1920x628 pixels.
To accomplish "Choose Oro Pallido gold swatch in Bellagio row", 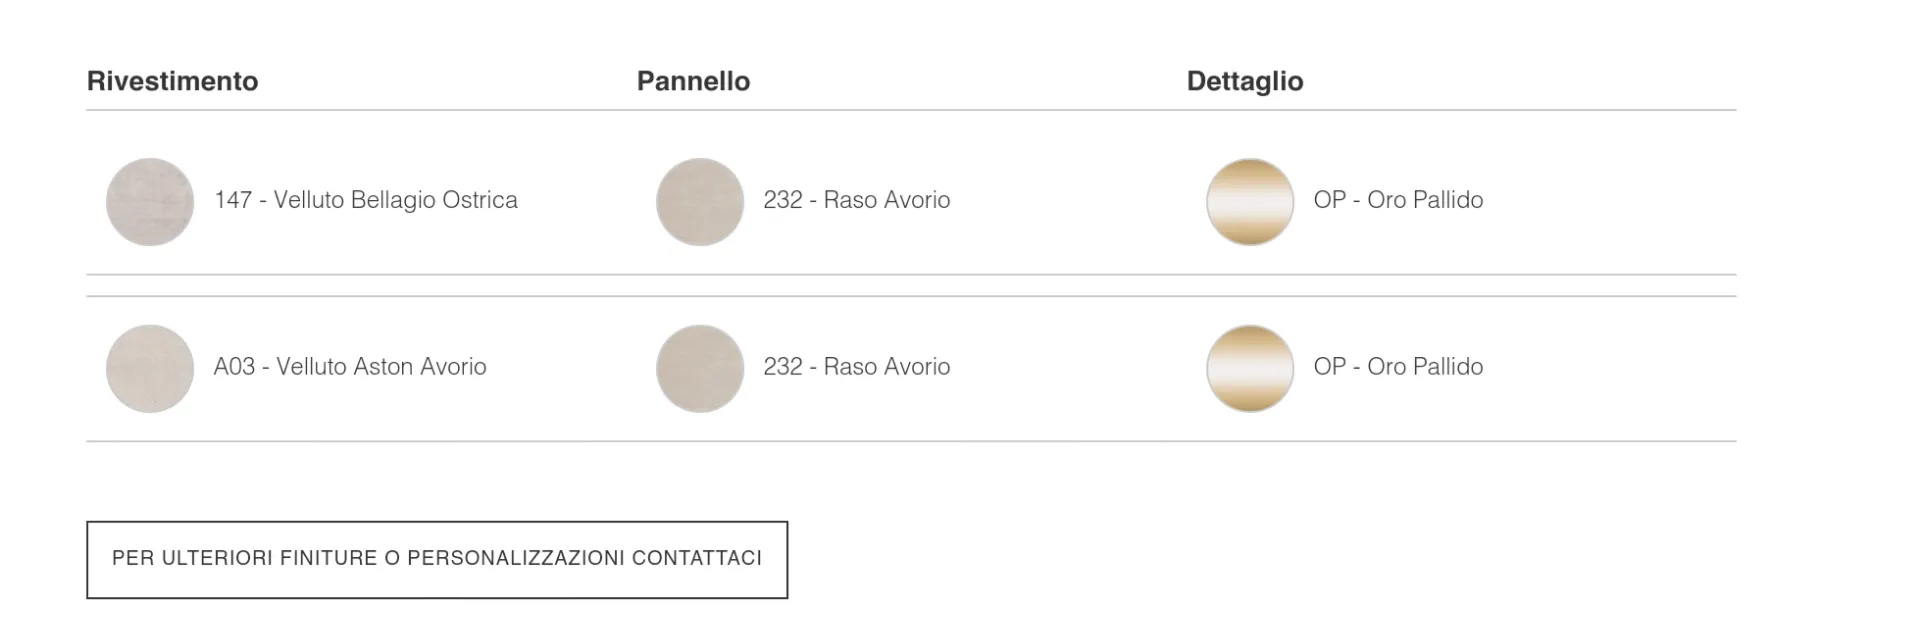I will (1250, 202).
